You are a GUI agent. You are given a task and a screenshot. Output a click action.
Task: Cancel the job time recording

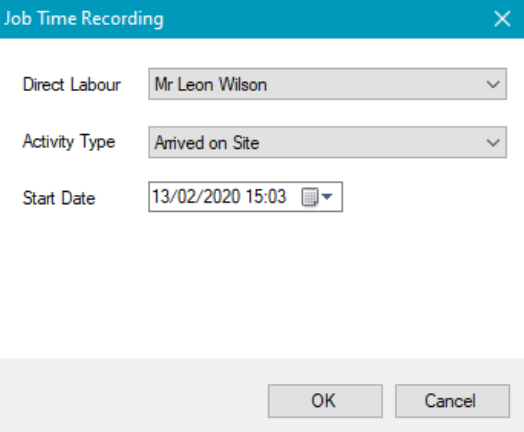(x=452, y=401)
